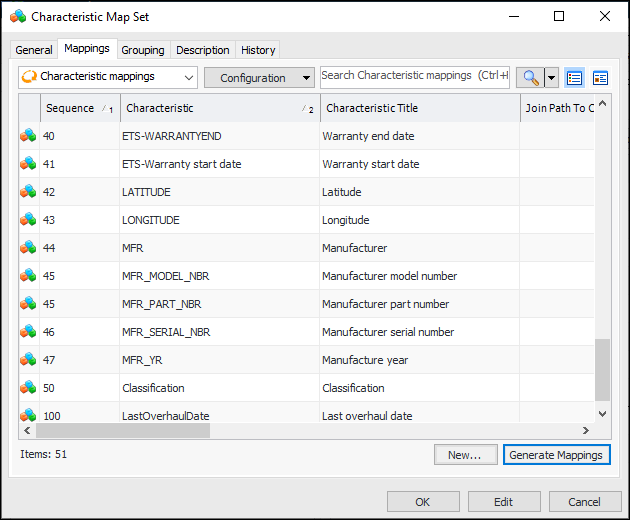Go to the History tab
The image size is (630, 520).
pos(258,50)
